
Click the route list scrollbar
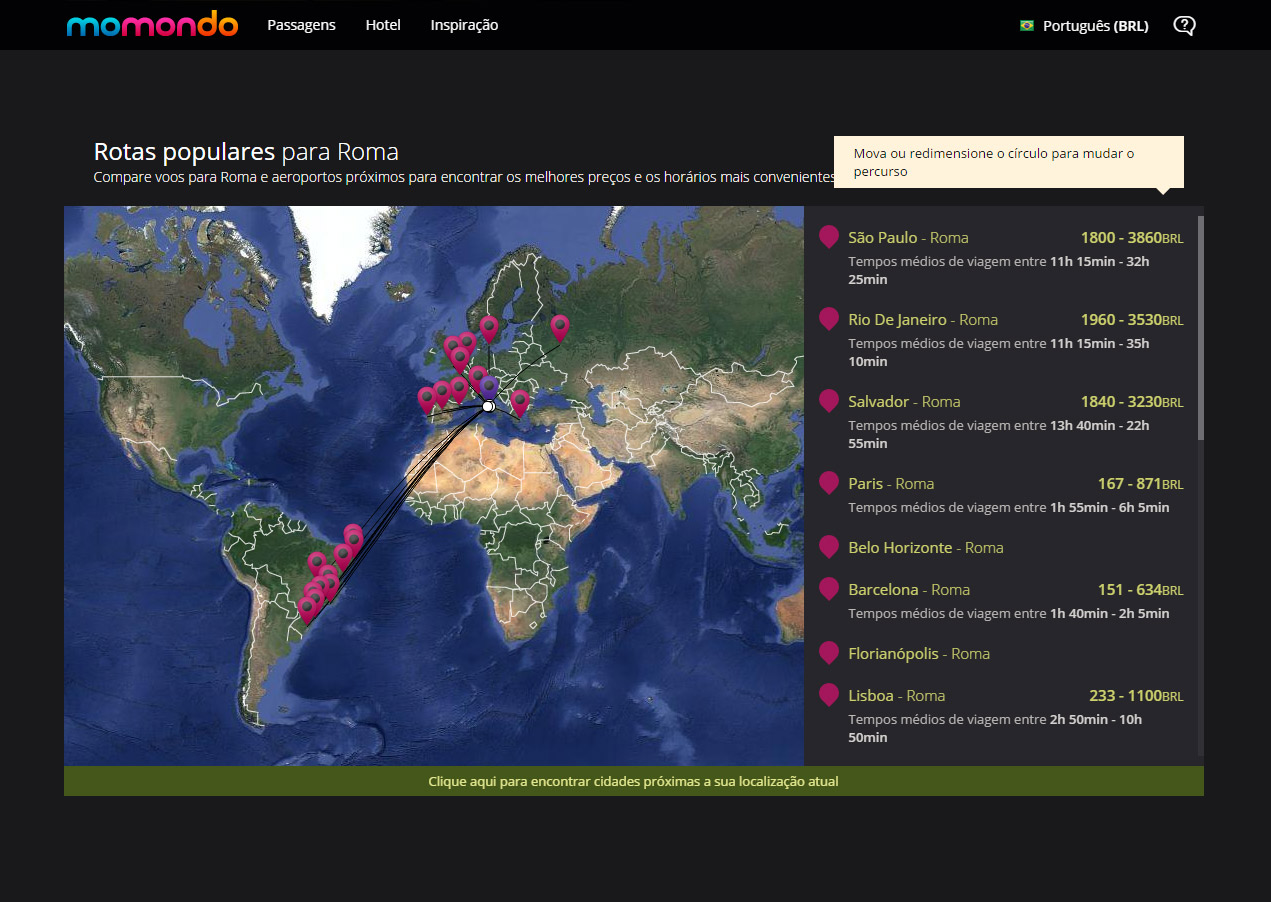1200,328
